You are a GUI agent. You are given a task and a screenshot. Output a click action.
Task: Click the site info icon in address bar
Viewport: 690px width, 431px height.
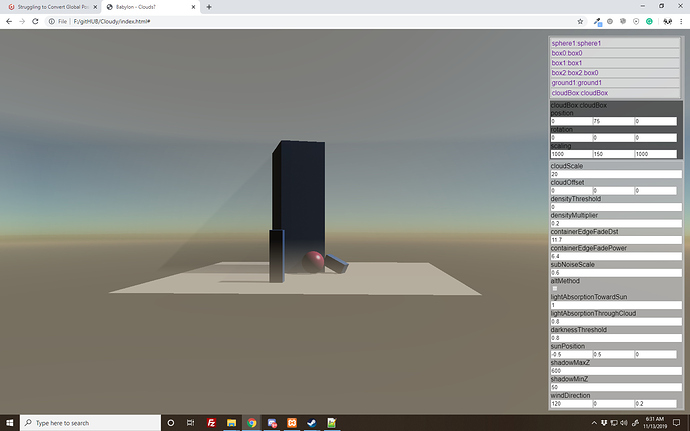click(x=51, y=21)
